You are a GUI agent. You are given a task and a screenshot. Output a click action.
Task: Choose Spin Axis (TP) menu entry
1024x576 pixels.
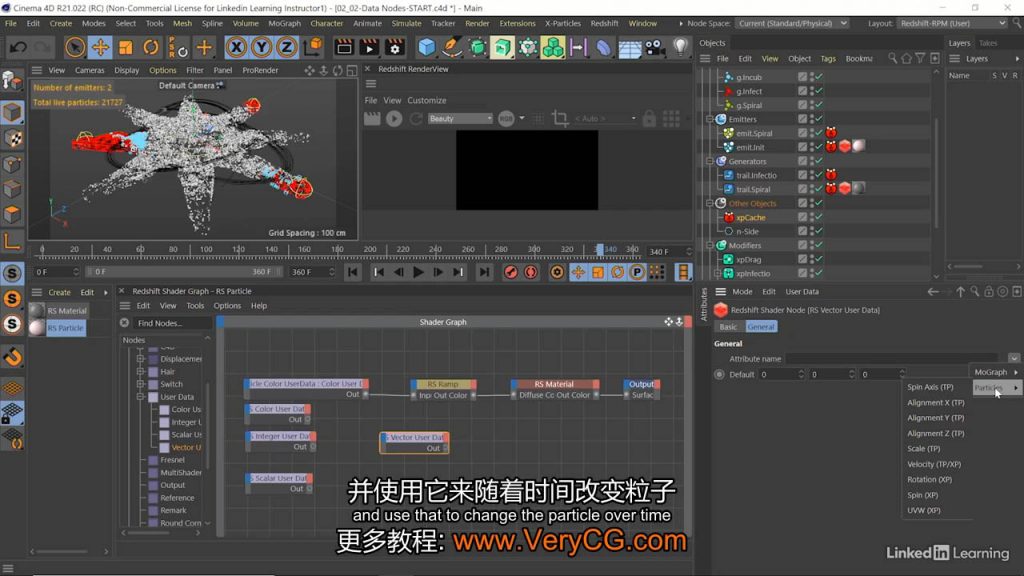coord(930,387)
